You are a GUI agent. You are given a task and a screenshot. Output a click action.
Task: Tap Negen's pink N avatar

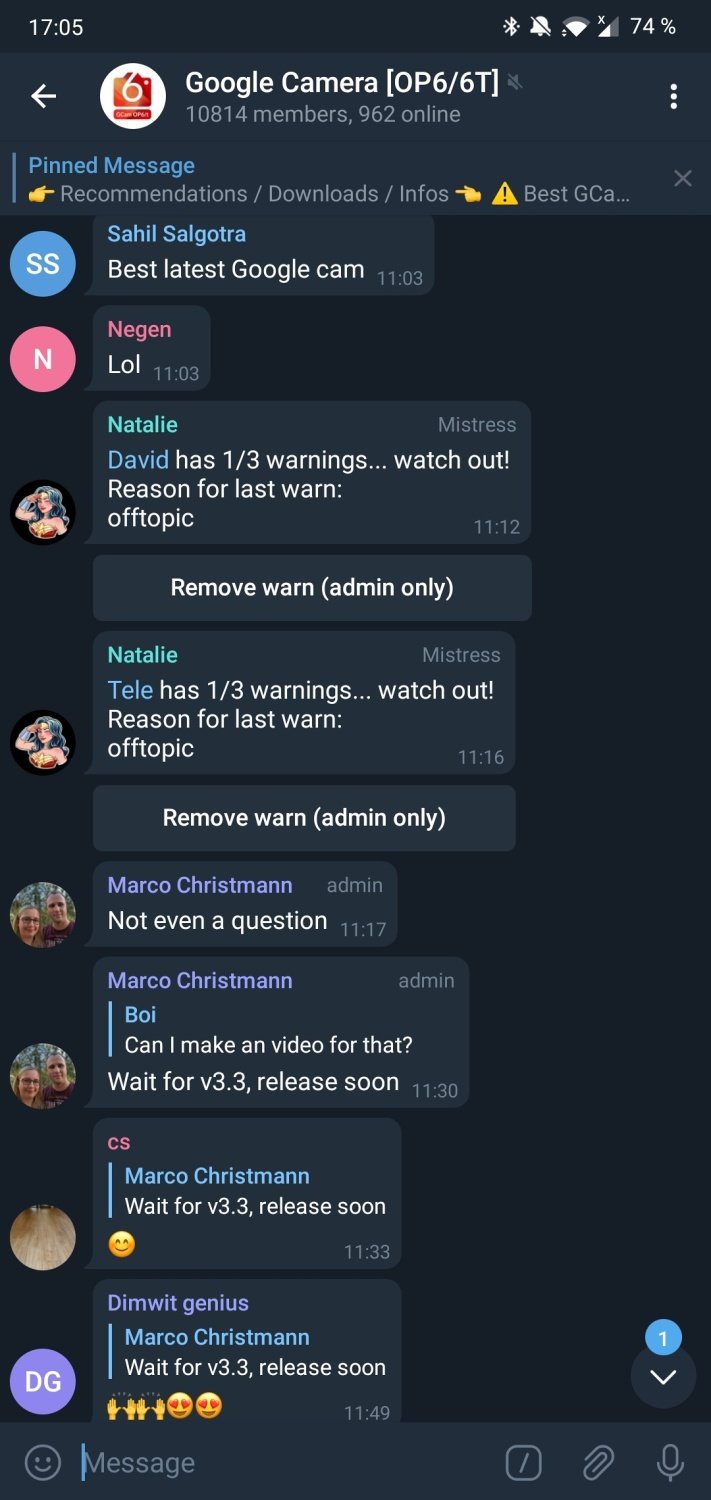pyautogui.click(x=42, y=359)
